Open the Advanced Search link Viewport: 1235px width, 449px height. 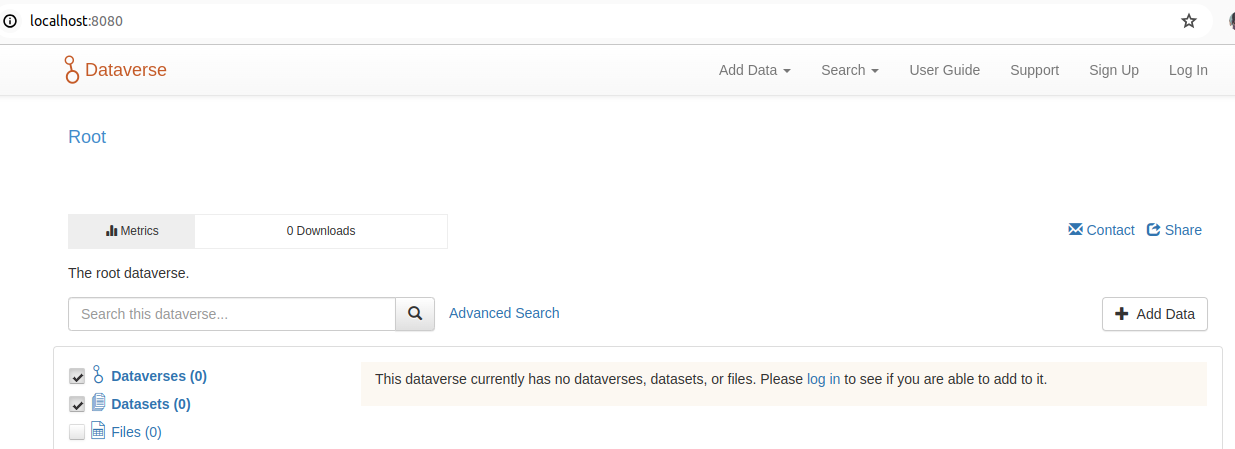pyautogui.click(x=504, y=313)
